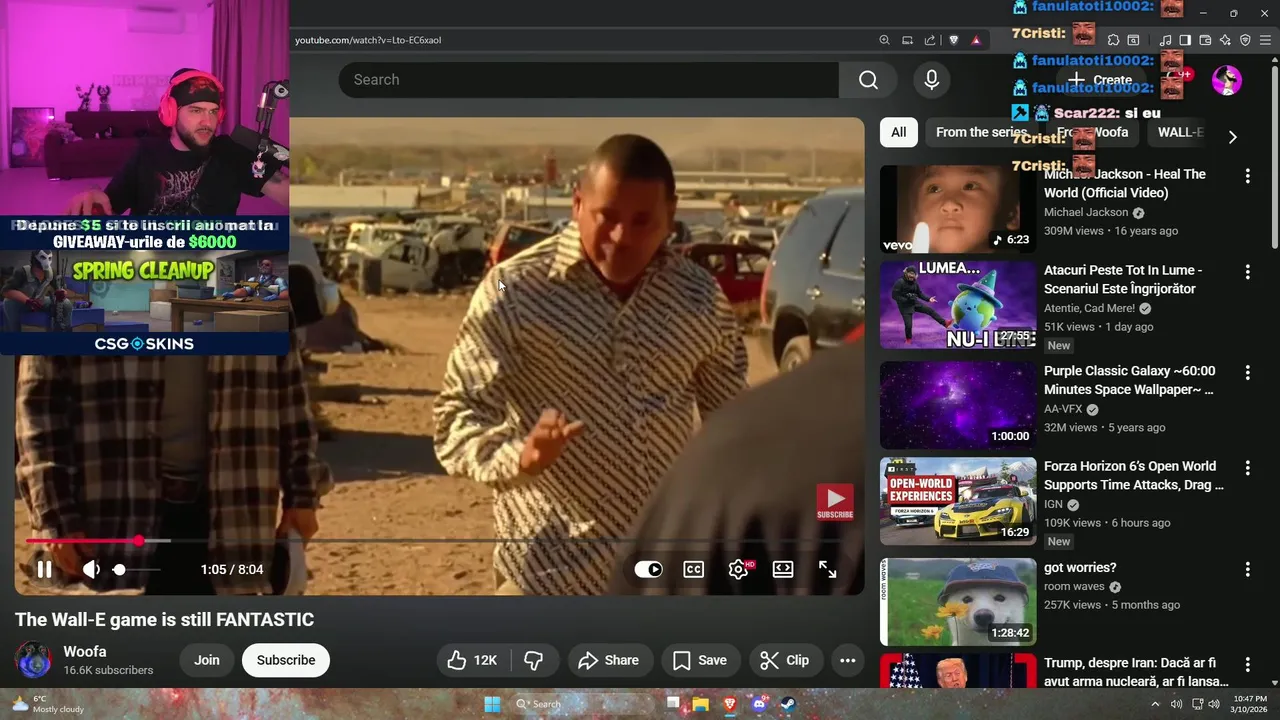The height and width of the screenshot is (720, 1280).
Task: Click the room waves channel name
Action: click(1074, 586)
